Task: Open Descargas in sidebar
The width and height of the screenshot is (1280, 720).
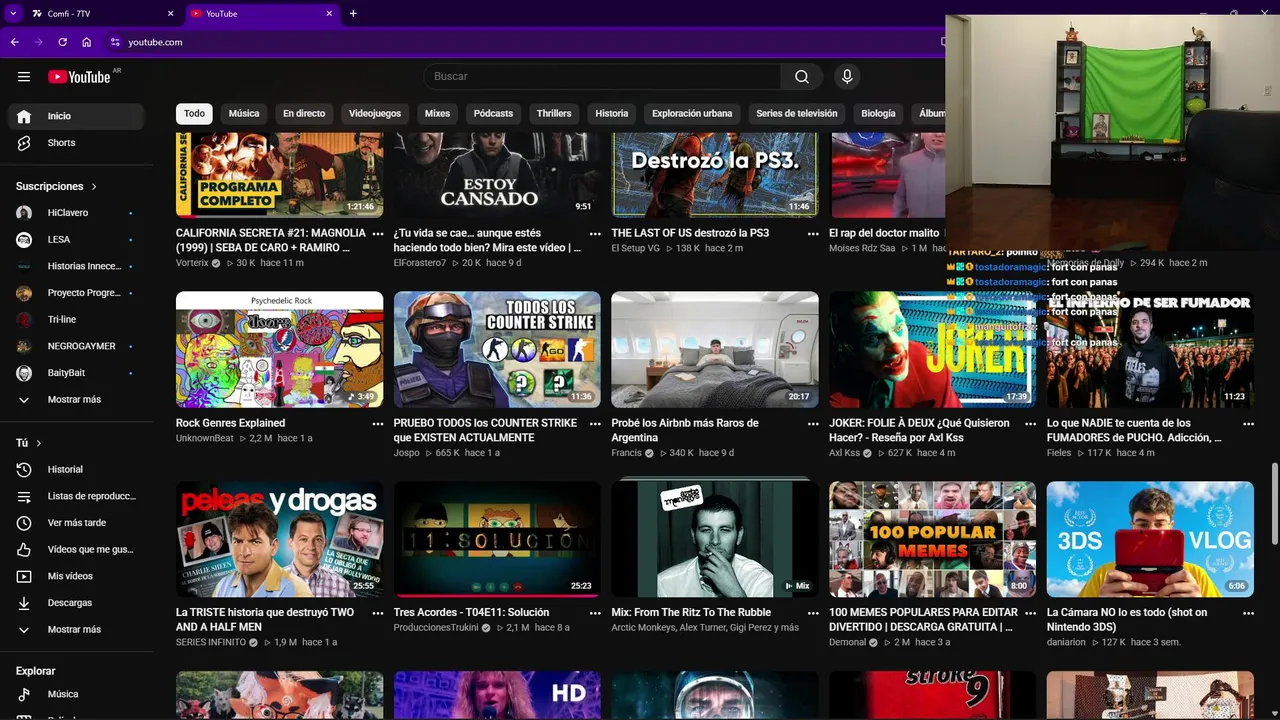Action: [77, 603]
